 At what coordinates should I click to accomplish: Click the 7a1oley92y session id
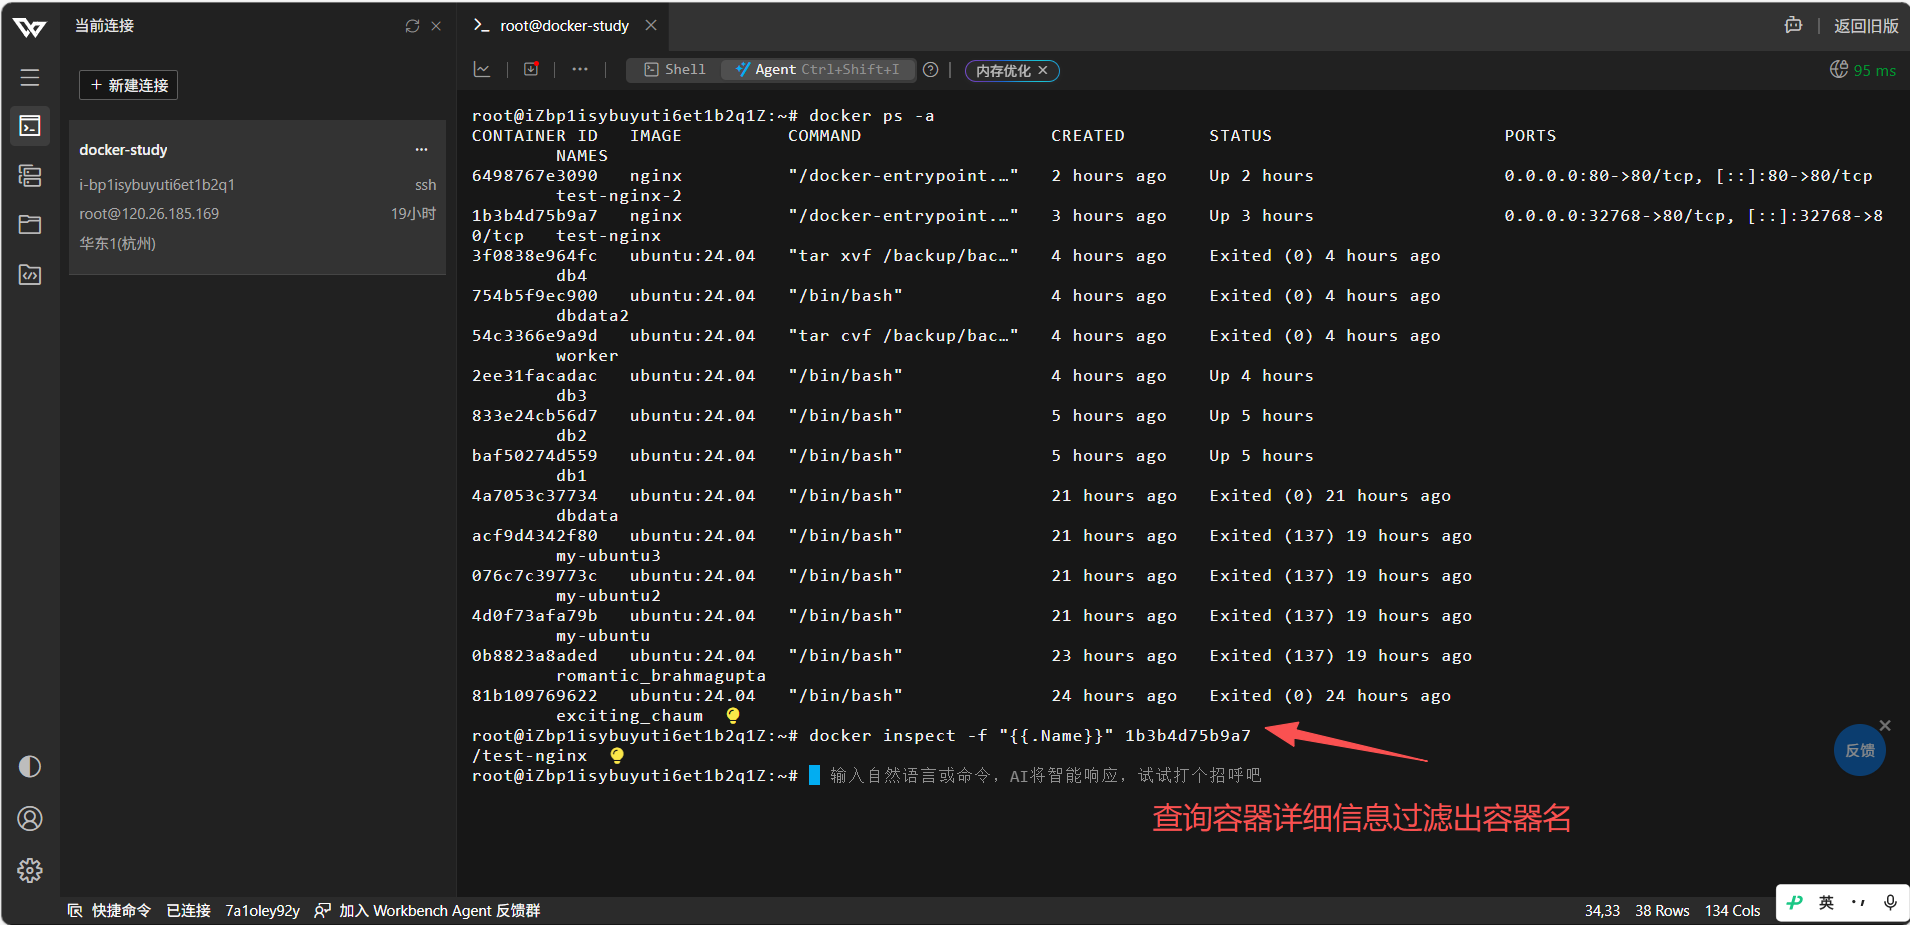click(262, 910)
